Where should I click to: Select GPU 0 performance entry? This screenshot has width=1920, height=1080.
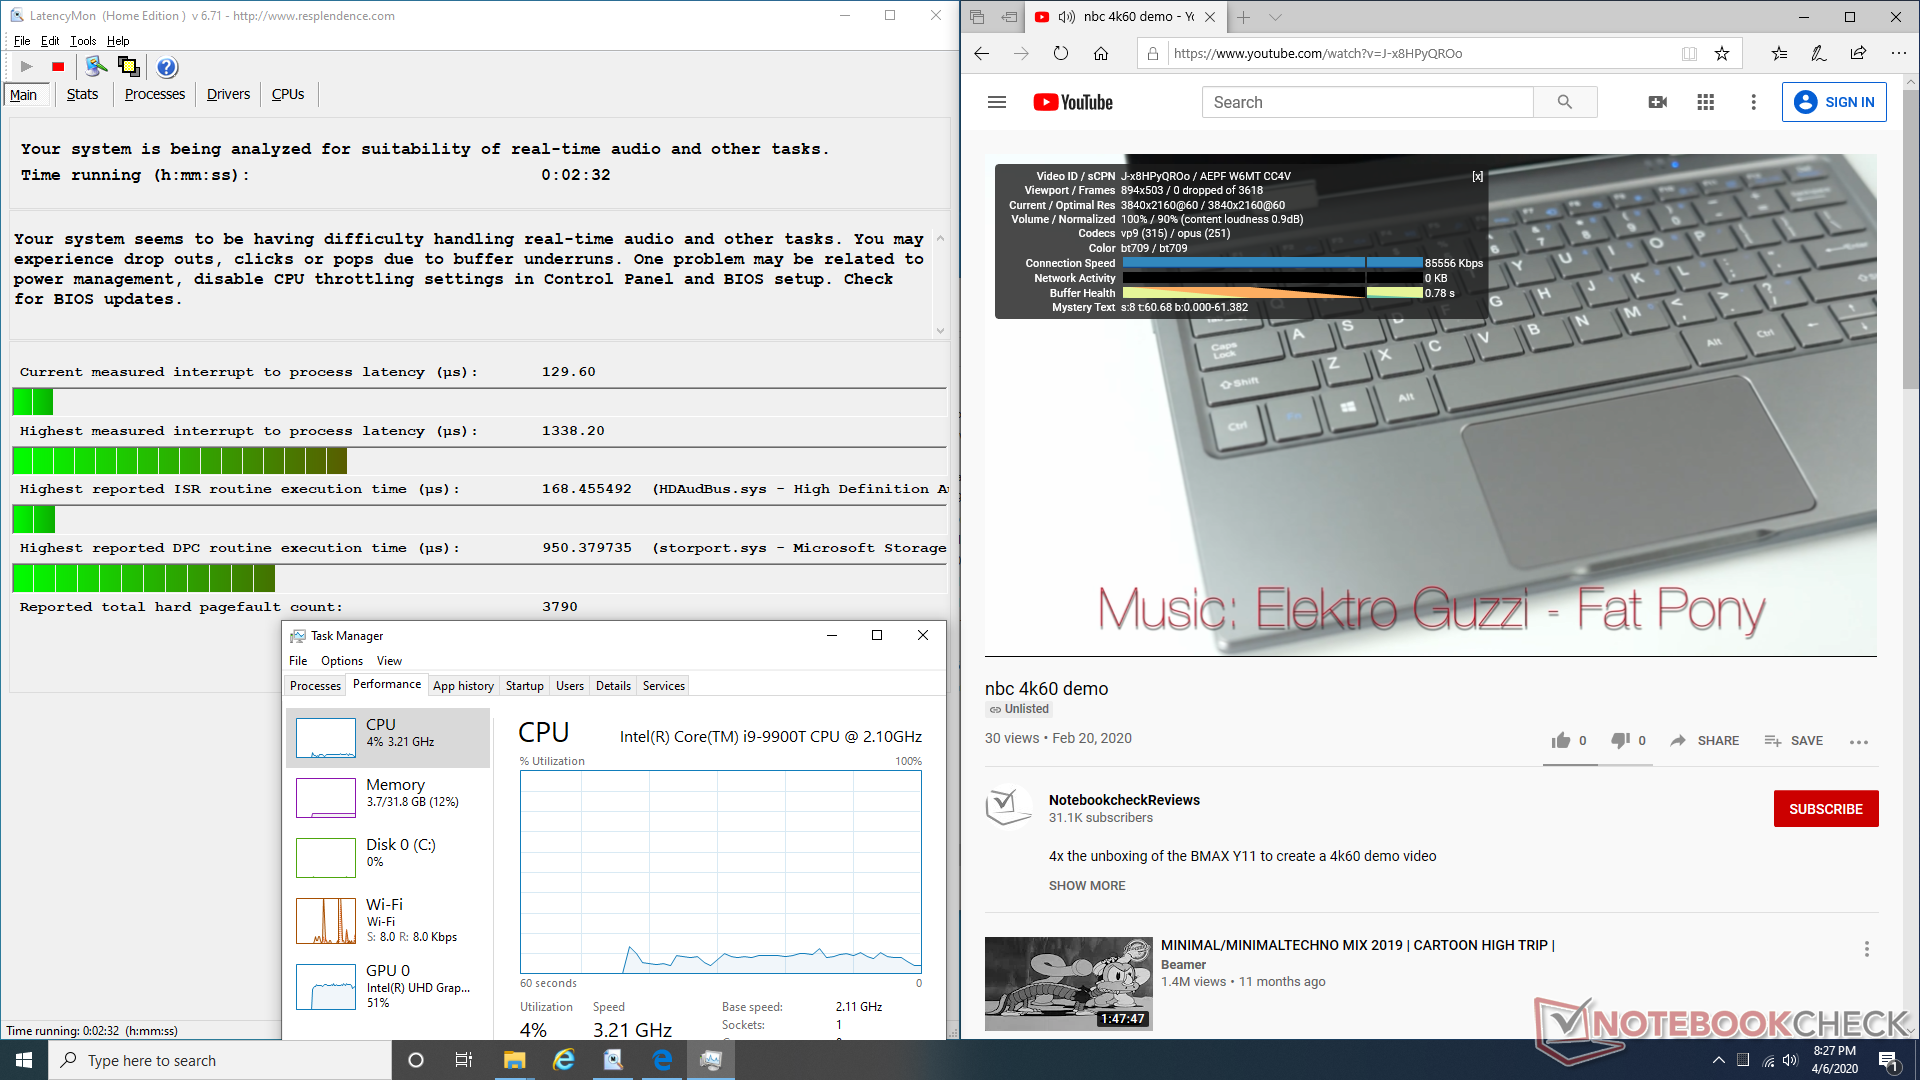coord(388,986)
